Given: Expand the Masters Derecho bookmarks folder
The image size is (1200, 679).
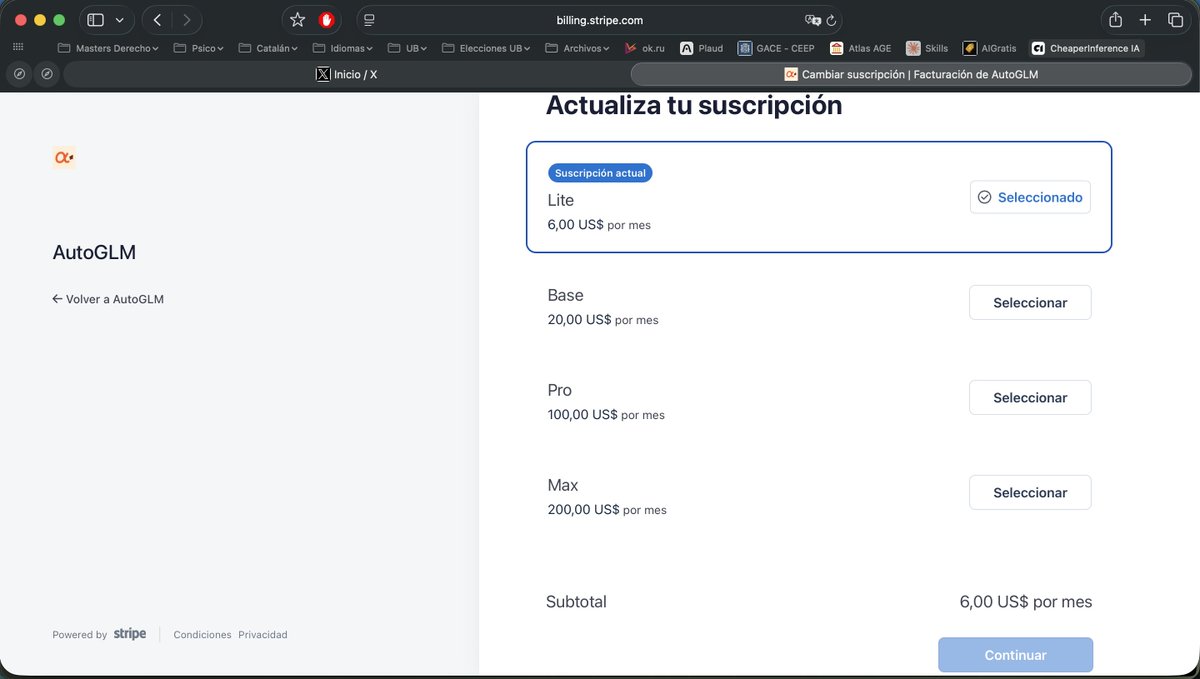Looking at the screenshot, I should (x=108, y=48).
